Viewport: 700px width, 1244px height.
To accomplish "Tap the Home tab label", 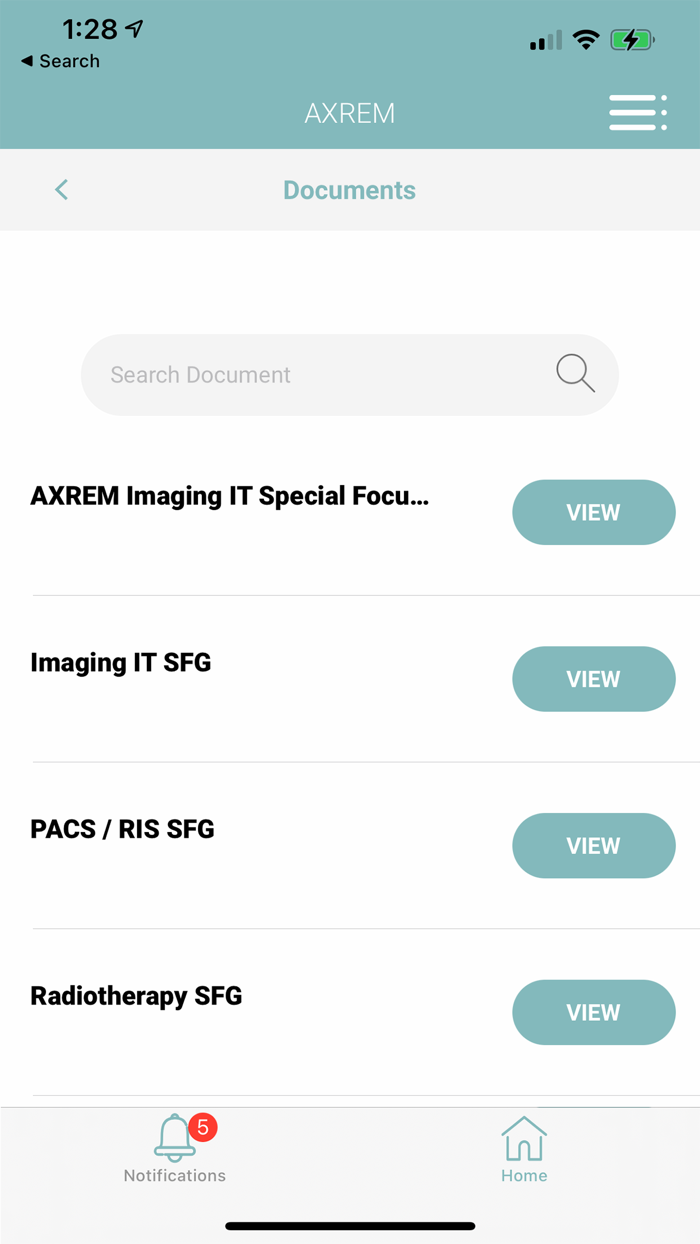I will tap(524, 1176).
